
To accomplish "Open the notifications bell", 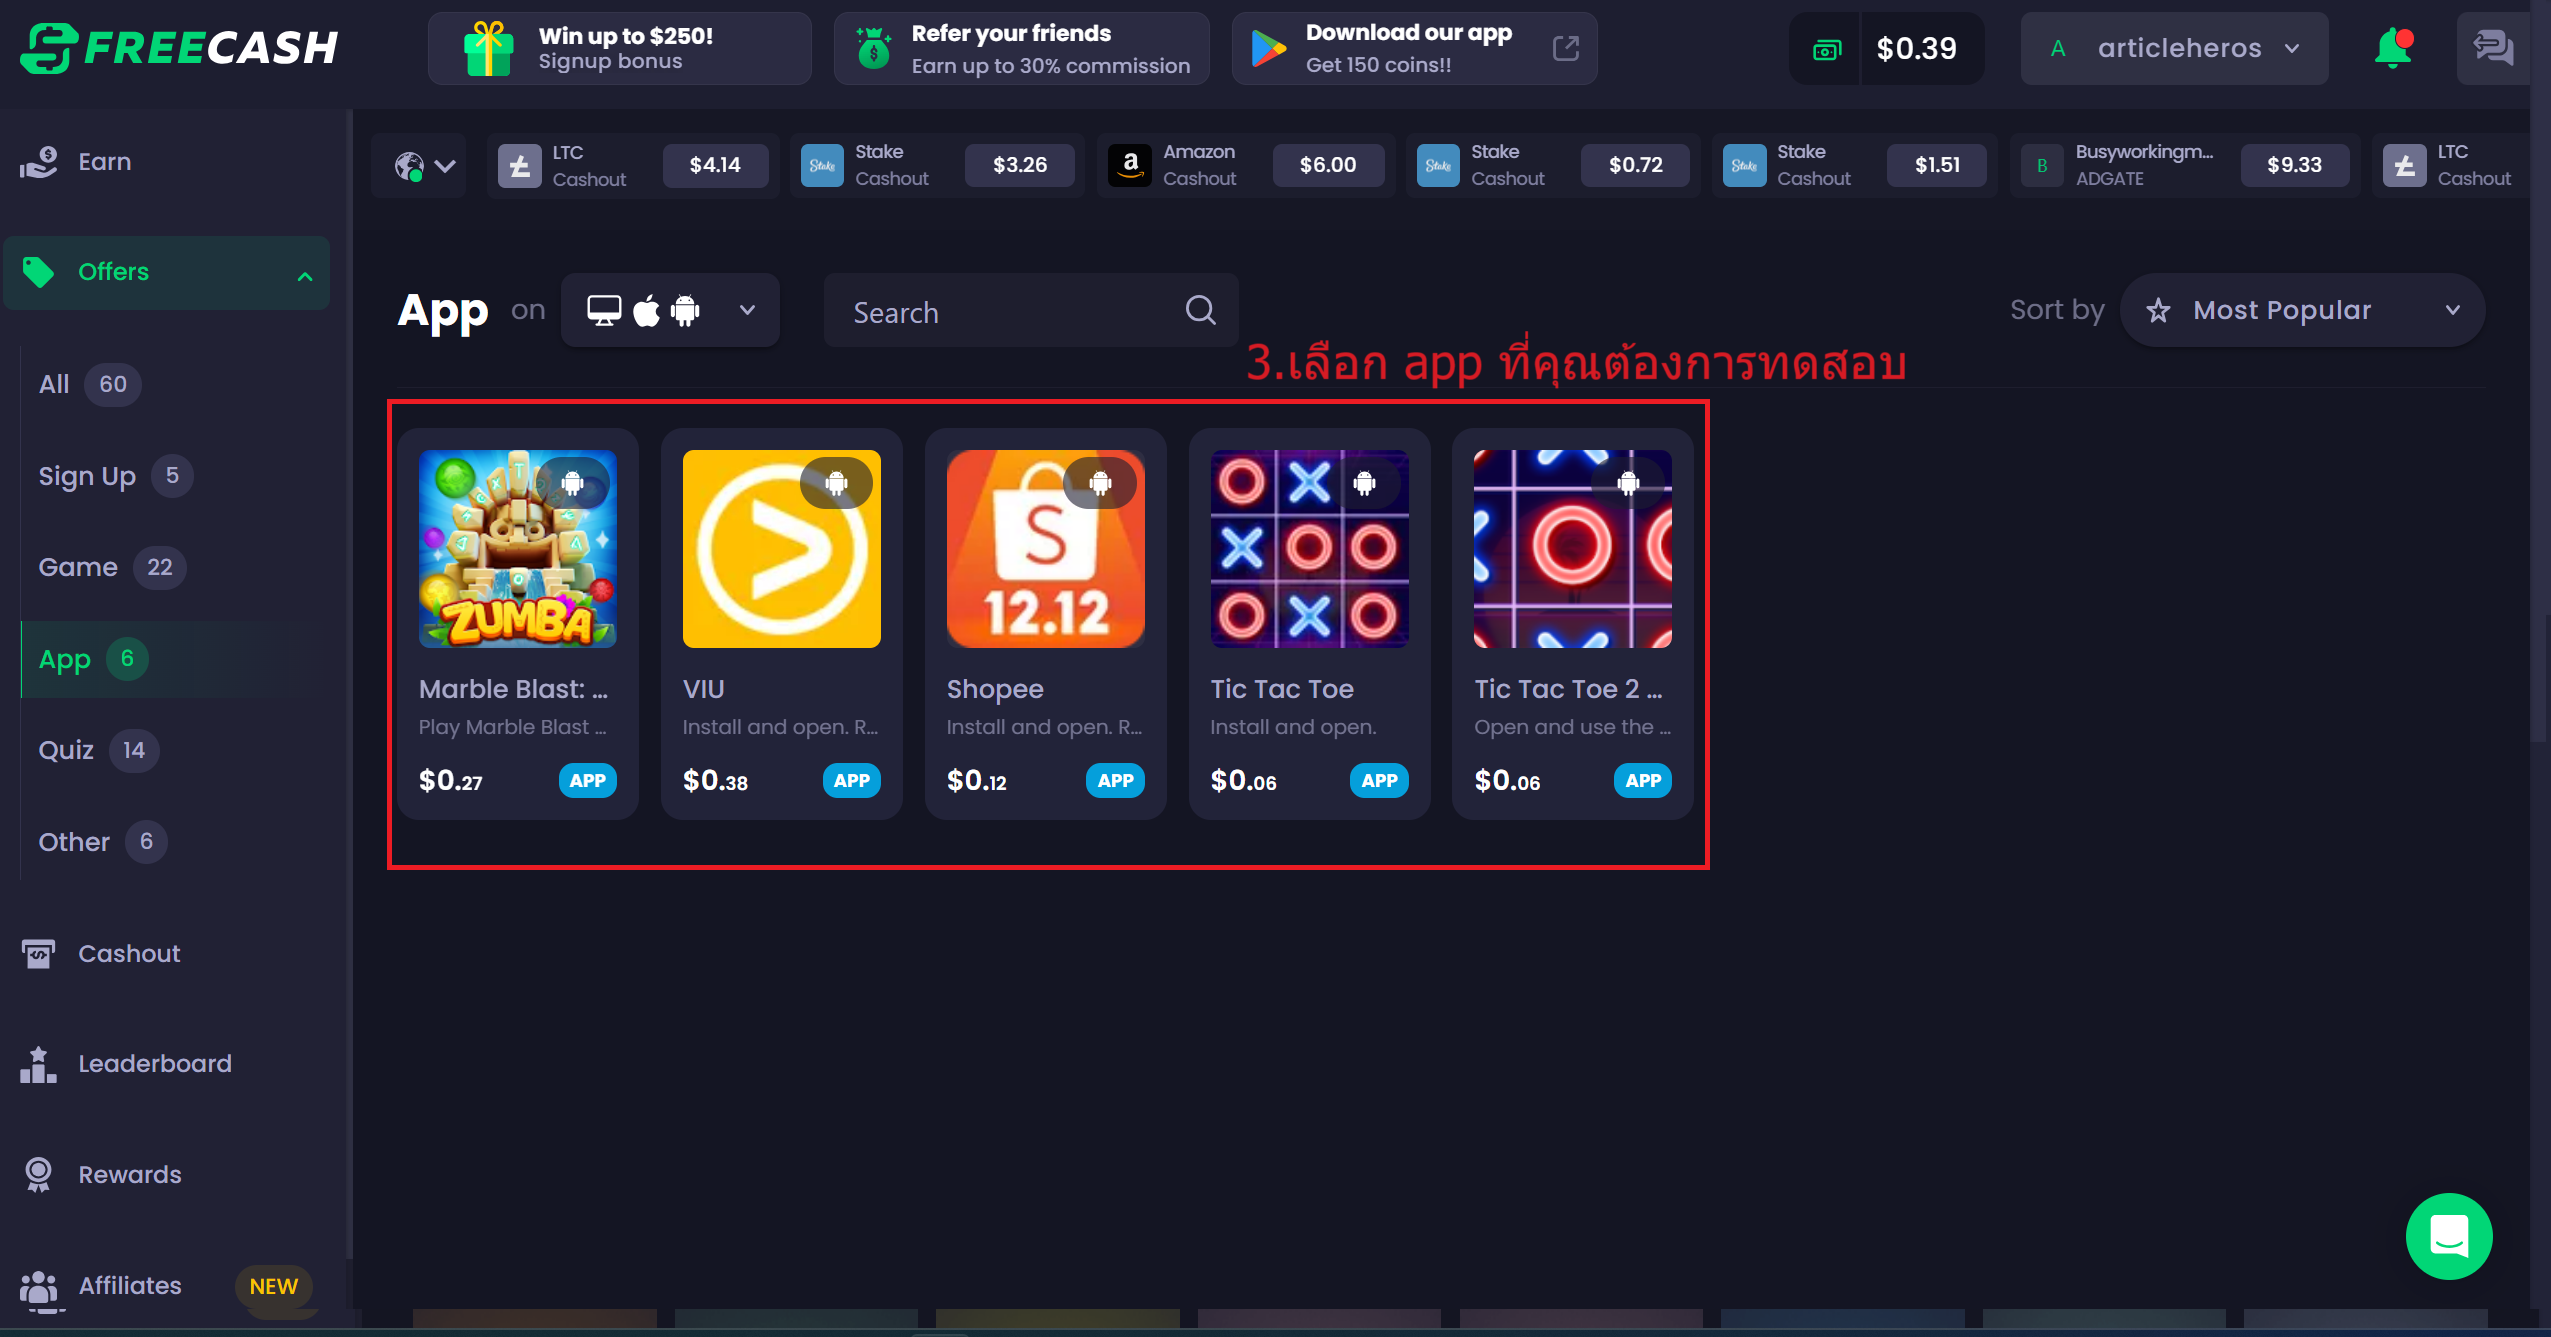I will 2393,48.
